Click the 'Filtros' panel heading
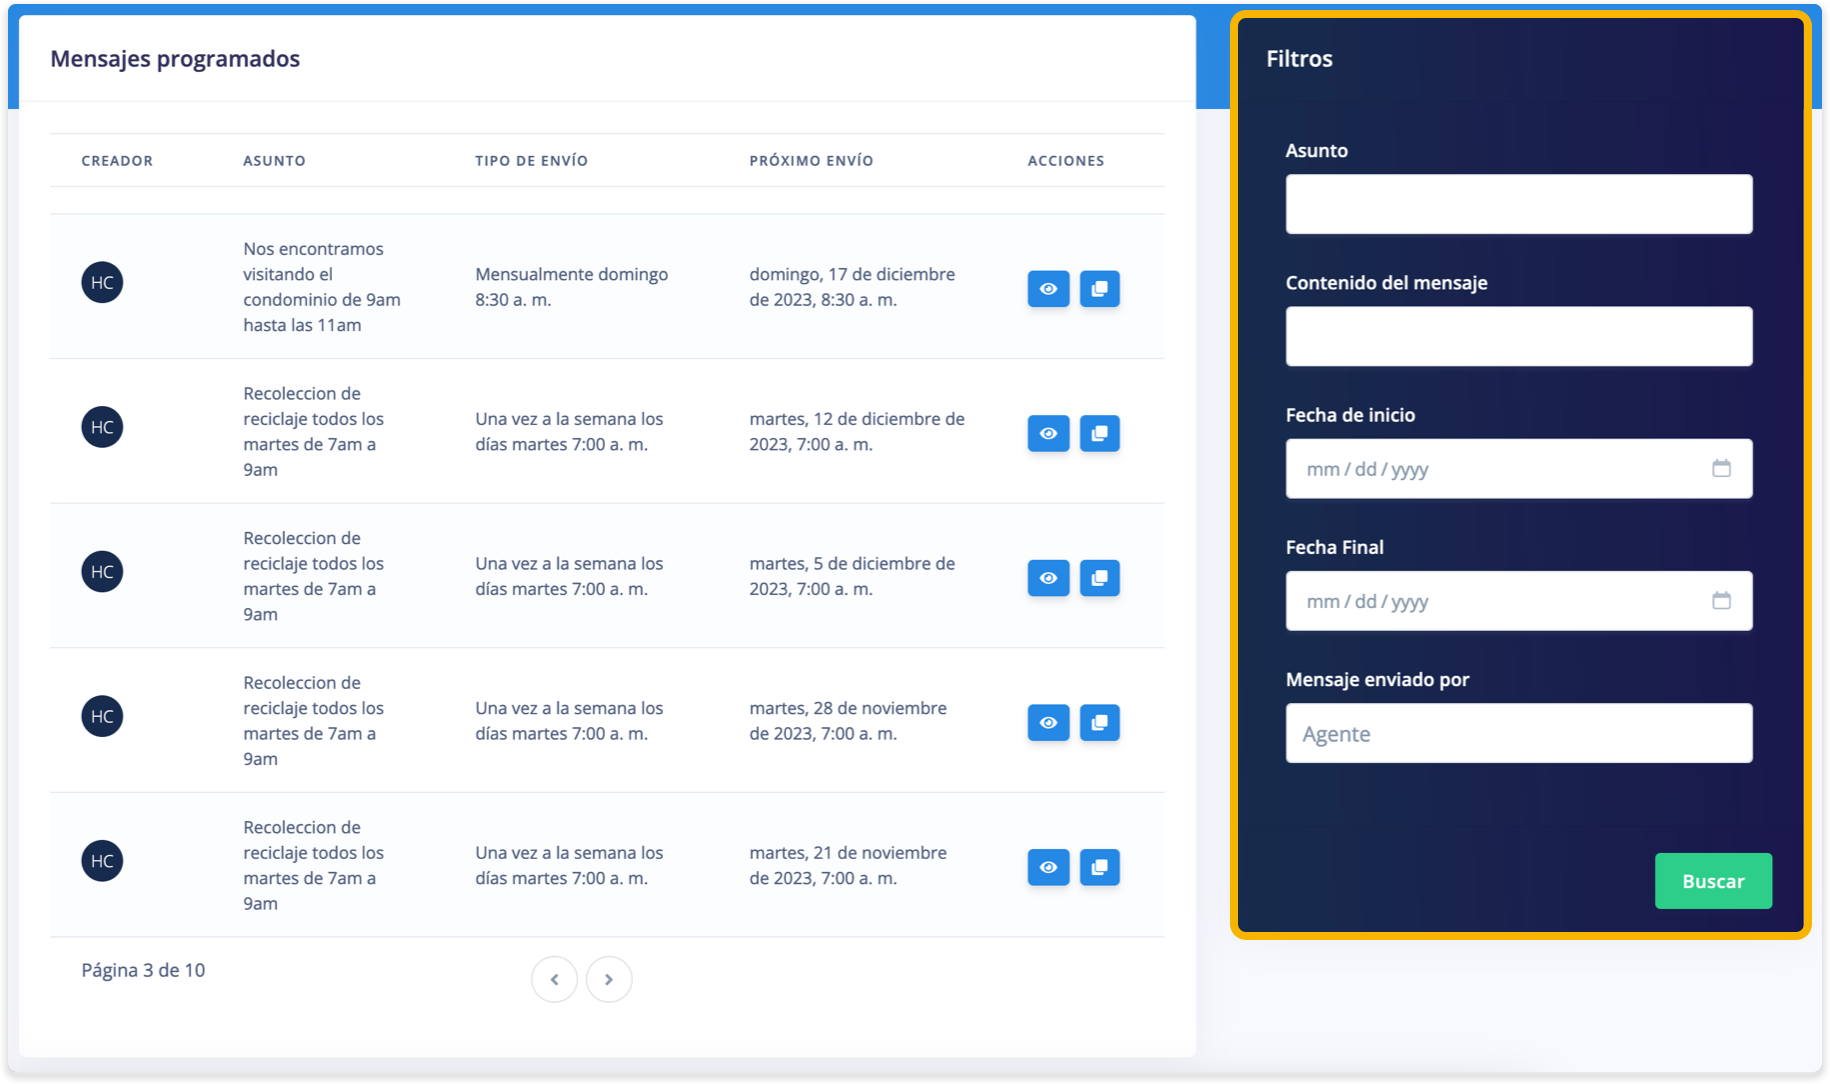Image resolution: width=1830 pixels, height=1084 pixels. tap(1299, 59)
